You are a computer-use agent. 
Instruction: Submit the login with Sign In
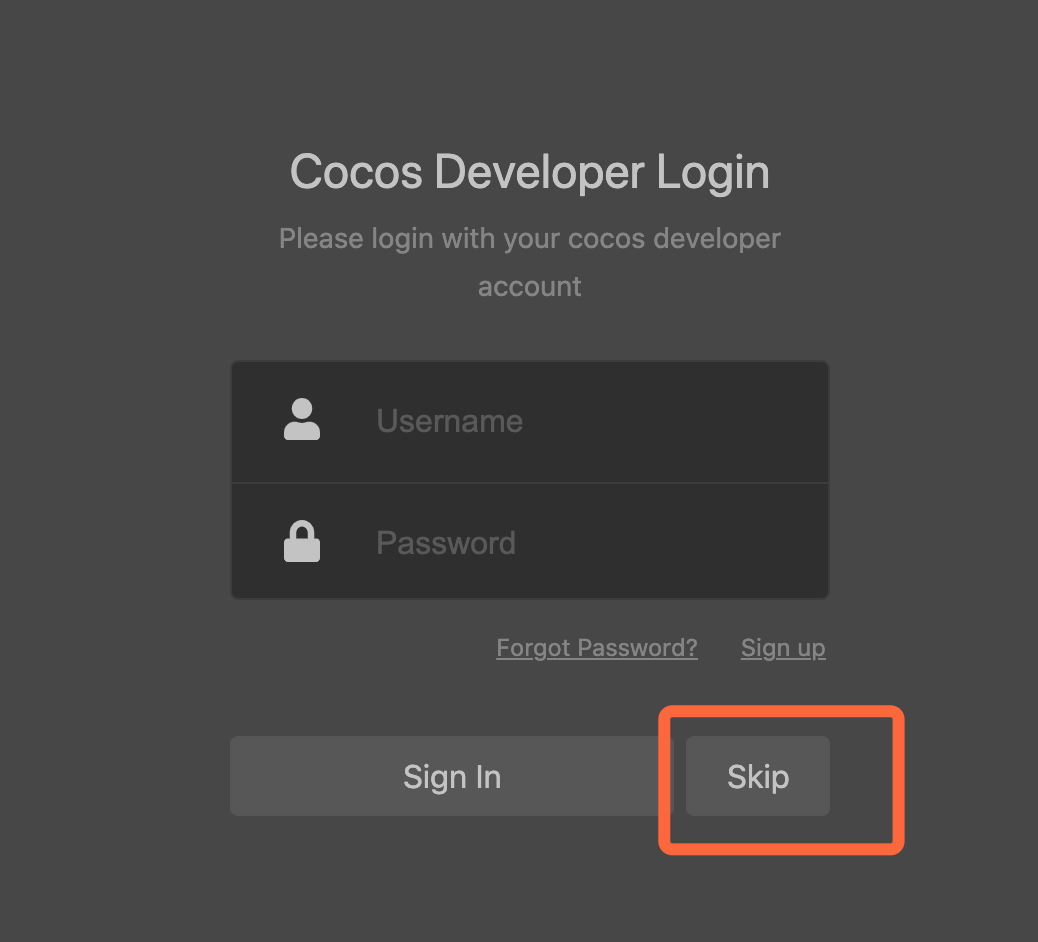pos(452,777)
